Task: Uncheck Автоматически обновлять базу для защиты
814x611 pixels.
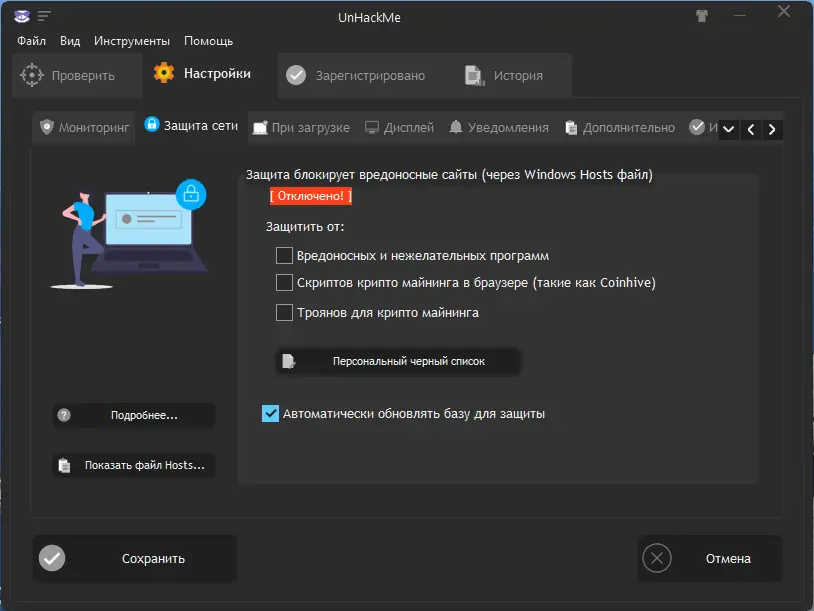Action: [269, 413]
